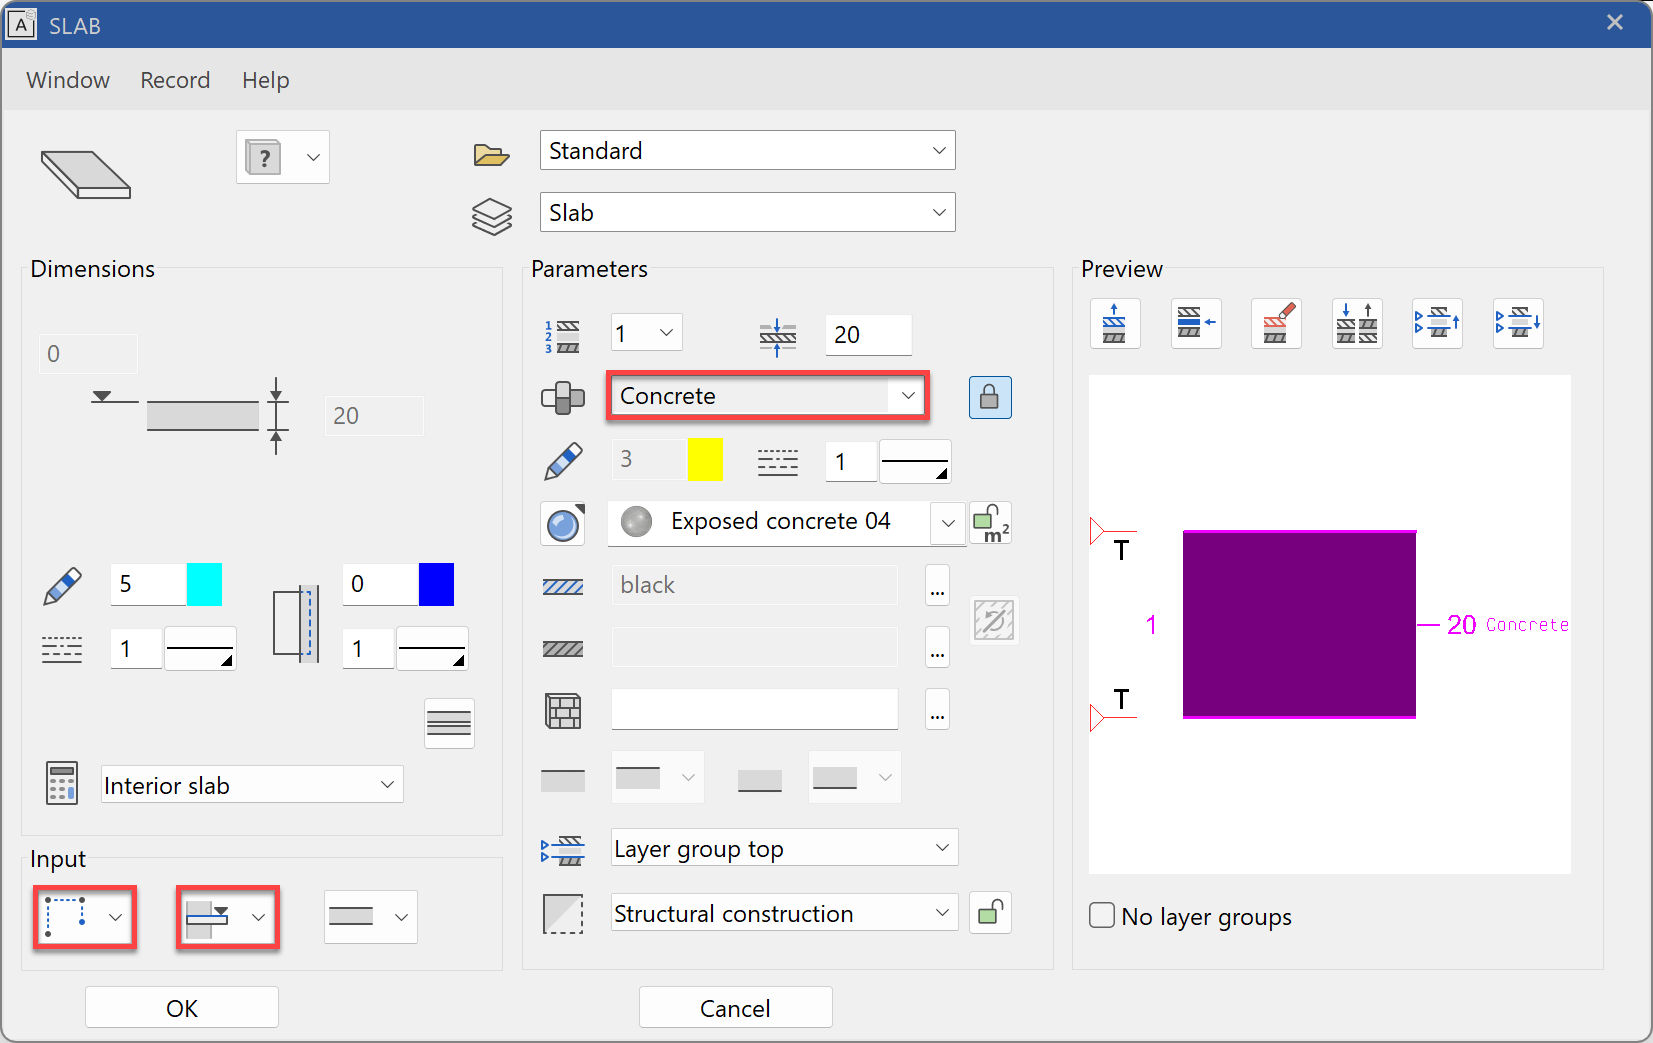Click the horizontal lines button in Dimensions
Image resolution: width=1653 pixels, height=1043 pixels.
pos(449,723)
